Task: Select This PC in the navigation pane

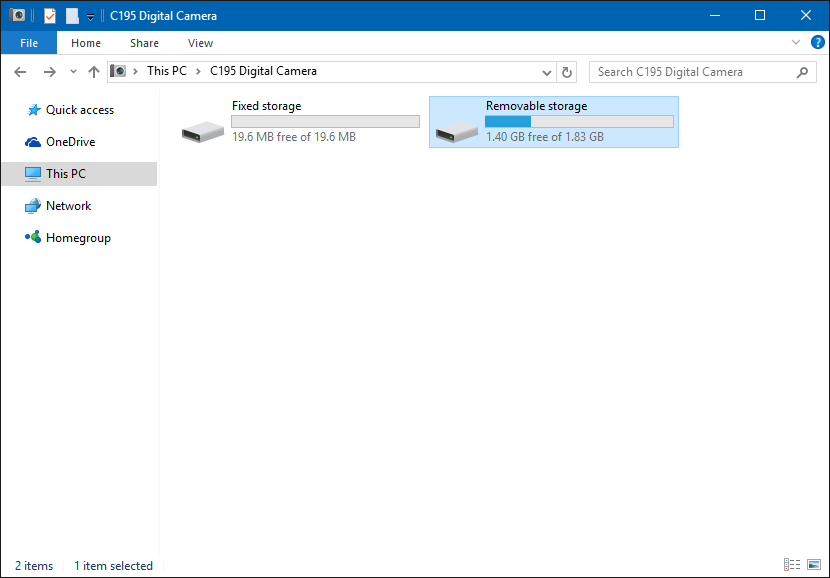Action: click(x=79, y=174)
